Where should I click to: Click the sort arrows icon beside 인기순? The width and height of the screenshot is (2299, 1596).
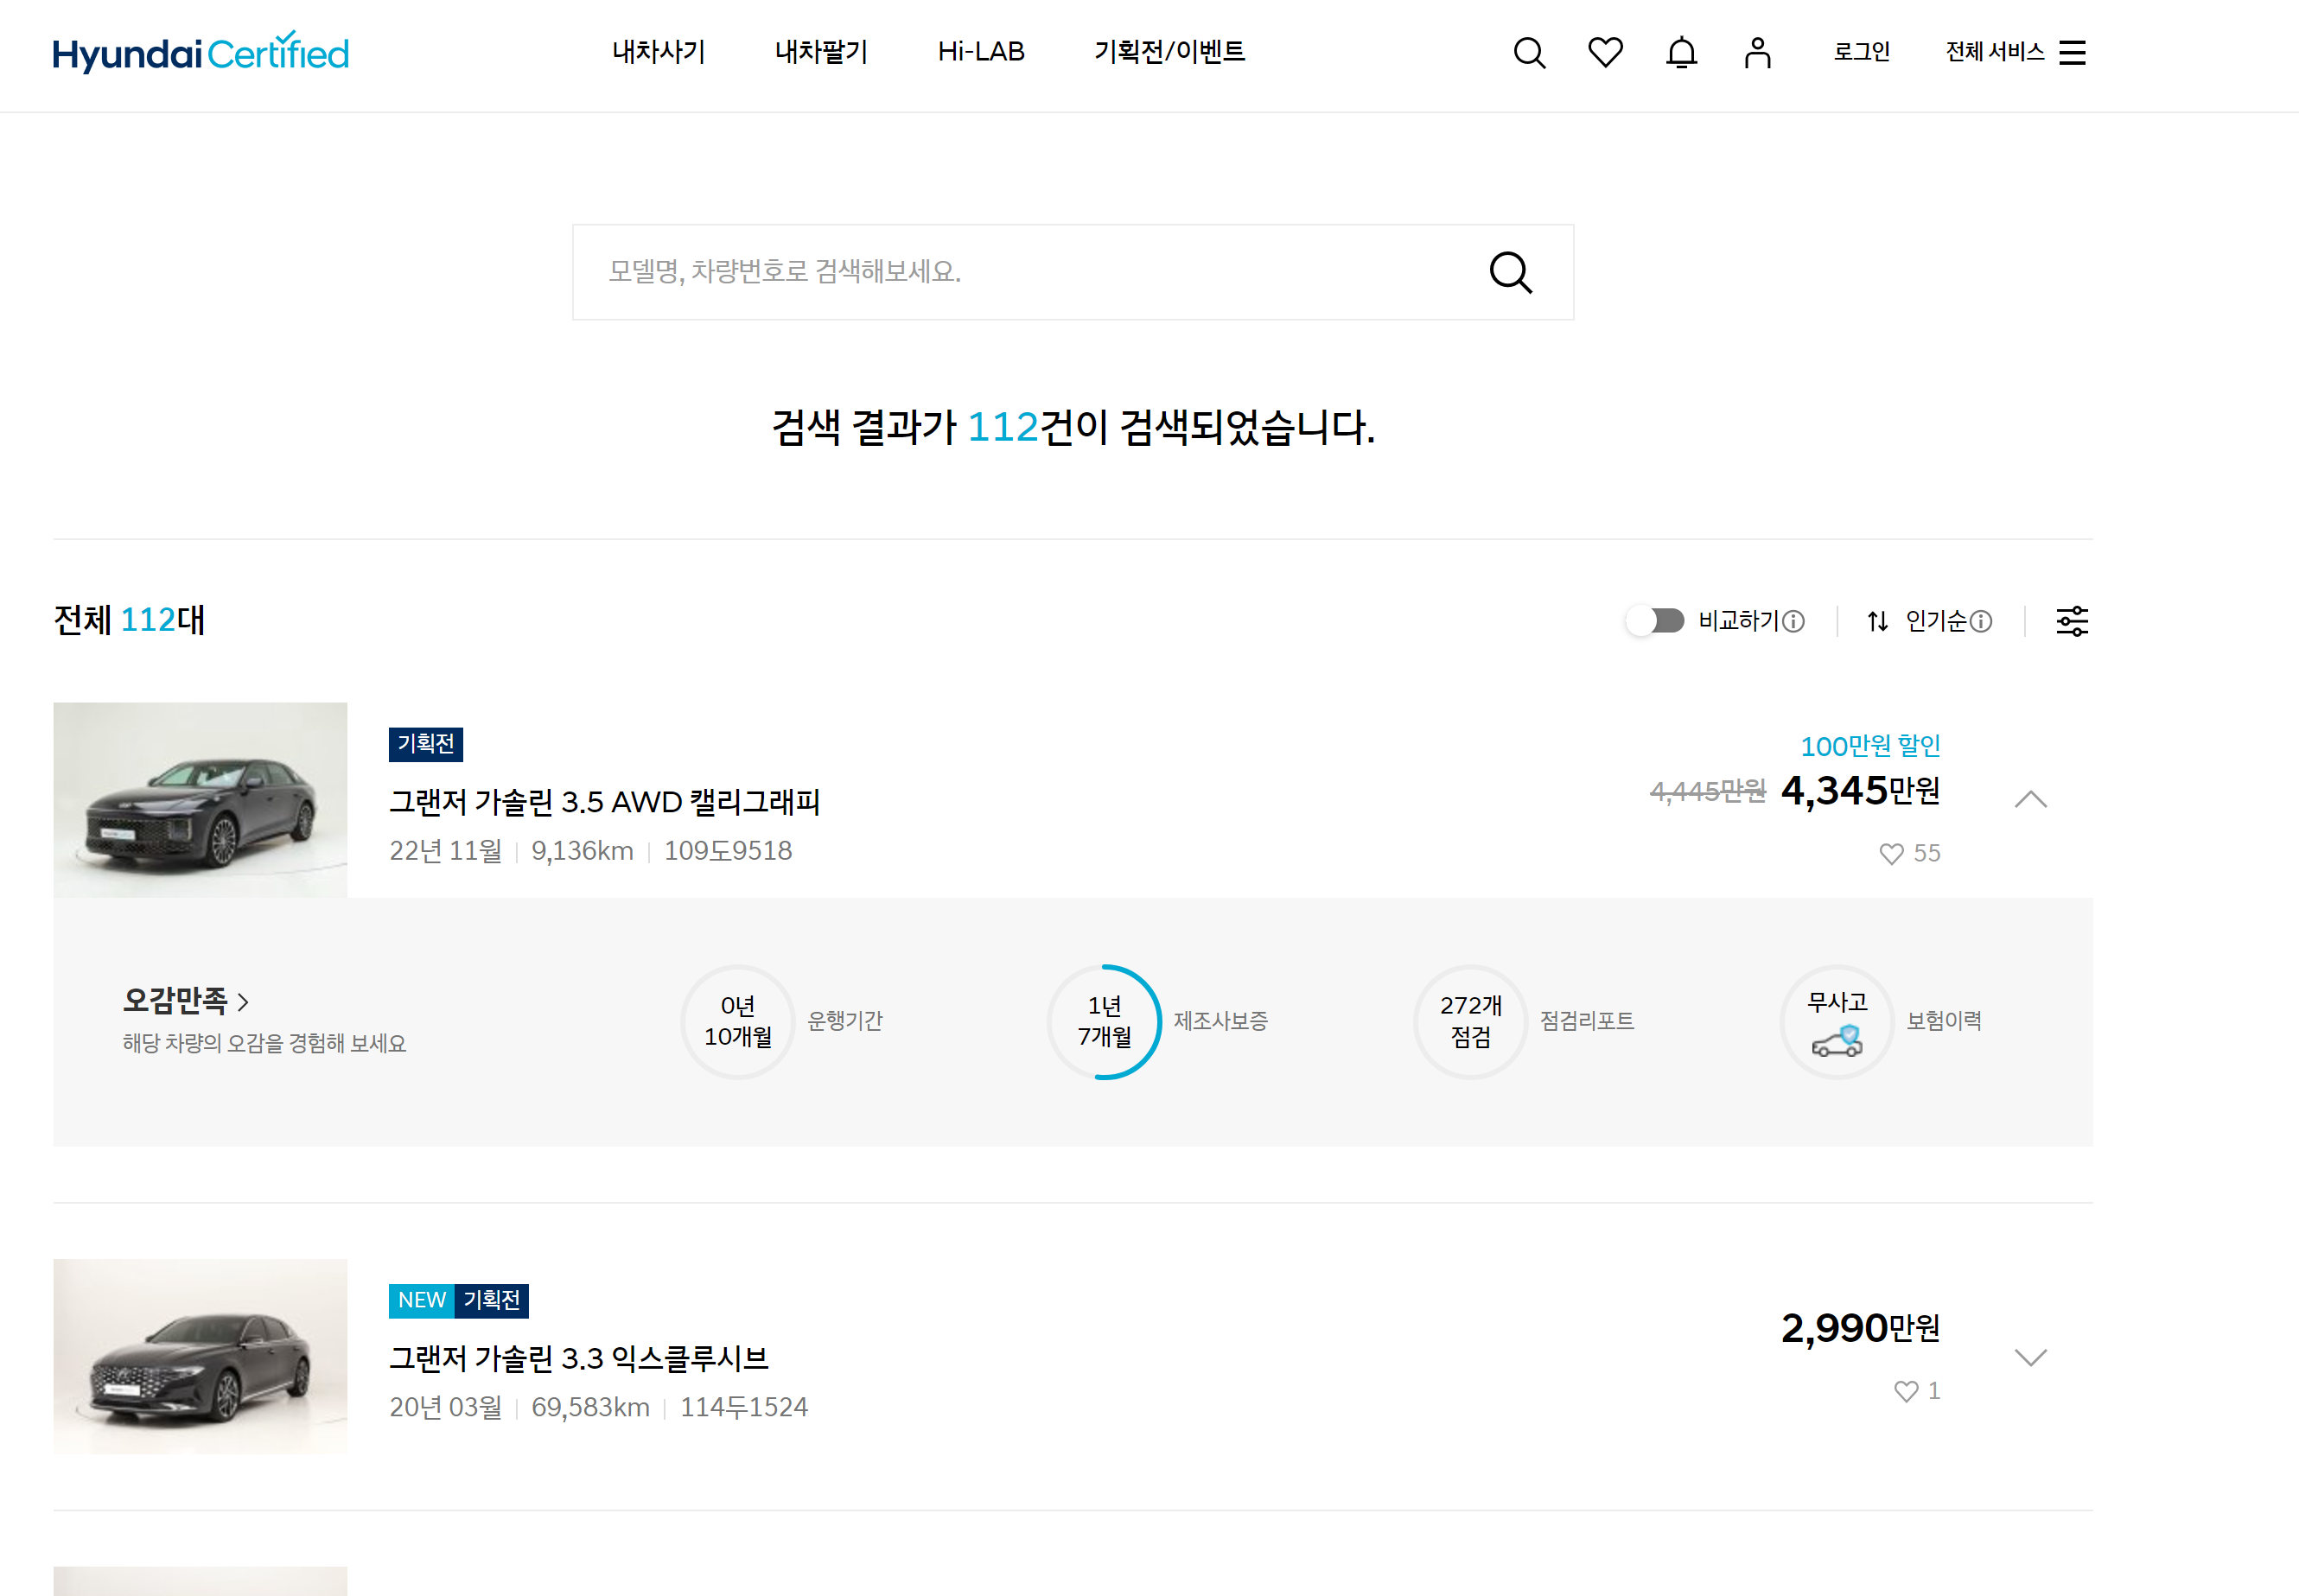click(1877, 621)
